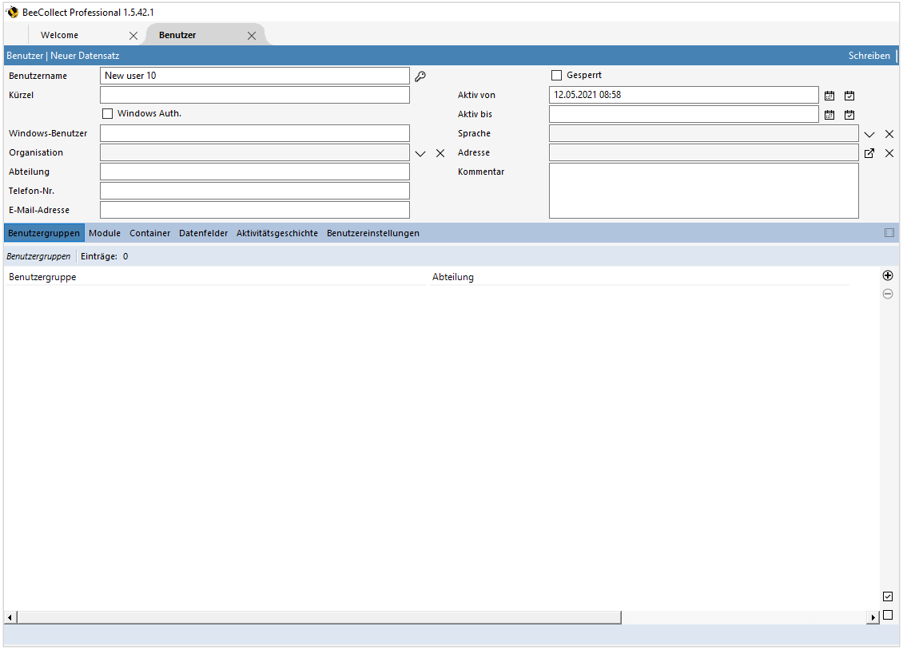Image resolution: width=906 pixels, height=651 pixels.
Task: Click the horizontal scrollbar right arrow
Action: point(873,618)
